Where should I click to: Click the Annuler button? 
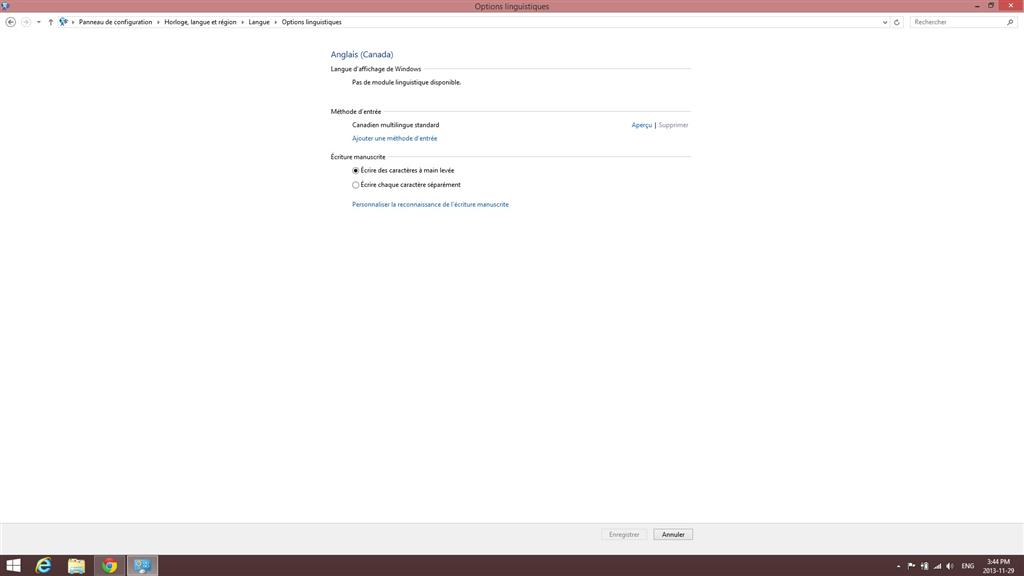tap(673, 535)
